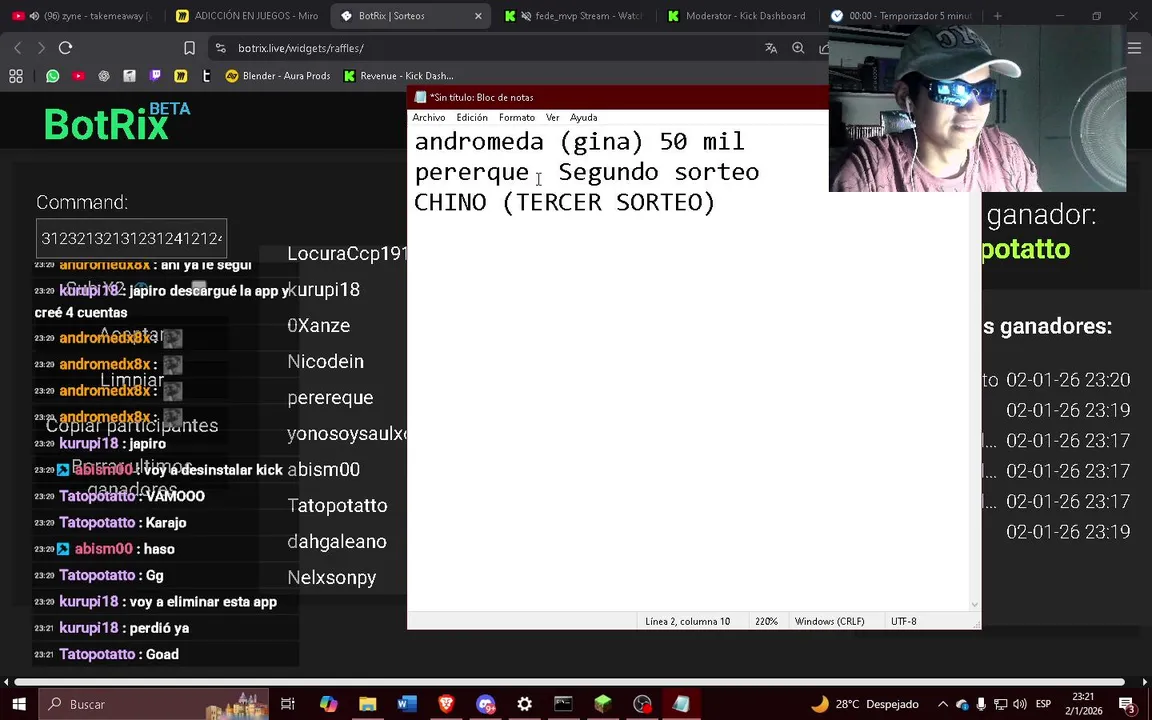Click the BotRix BETA logo
This screenshot has height=720, width=1152.
(x=116, y=121)
